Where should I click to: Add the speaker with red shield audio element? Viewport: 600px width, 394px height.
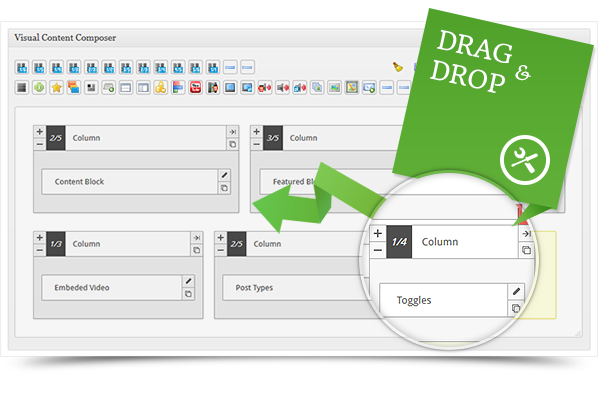click(x=265, y=88)
